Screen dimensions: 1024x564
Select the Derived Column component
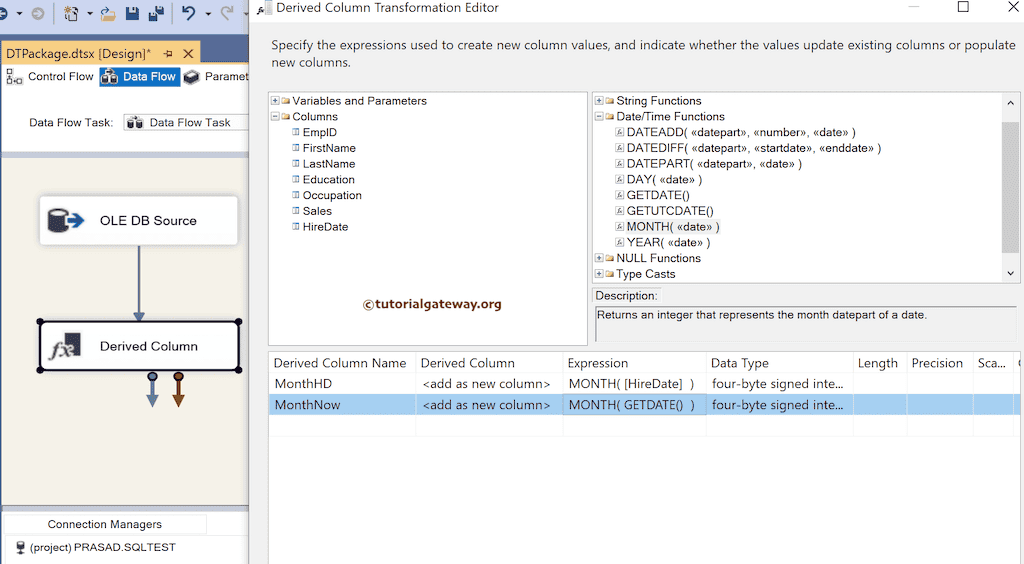[139, 346]
